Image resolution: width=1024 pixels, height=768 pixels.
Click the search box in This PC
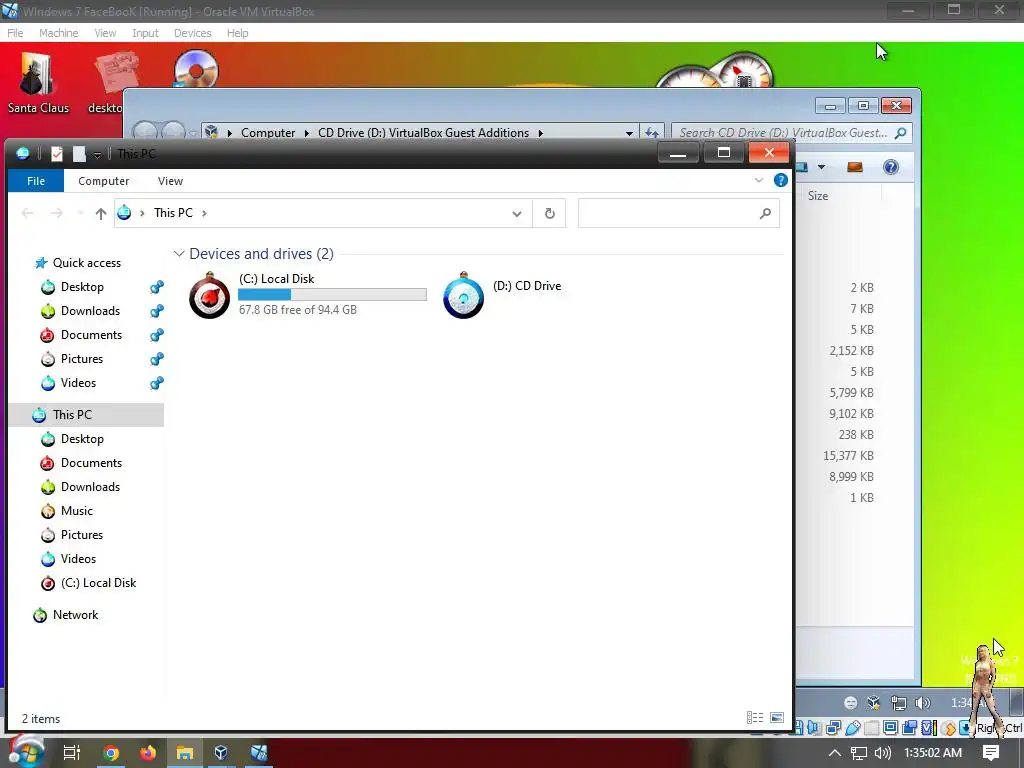coord(679,214)
